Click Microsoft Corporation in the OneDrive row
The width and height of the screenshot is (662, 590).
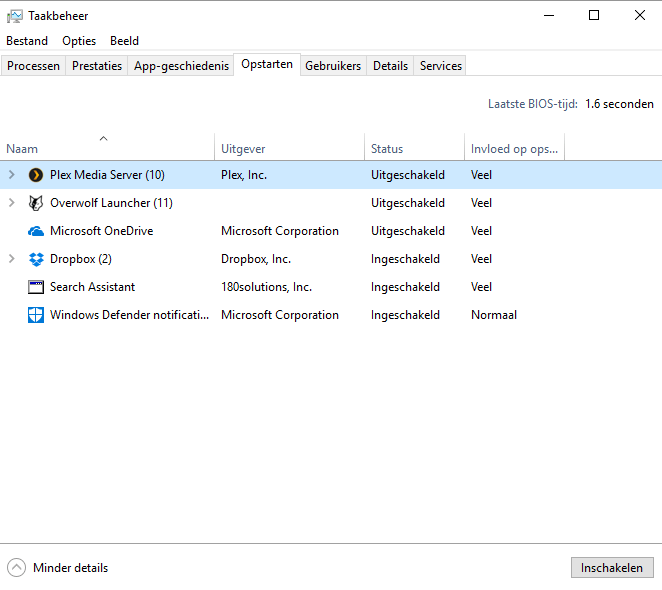280,231
